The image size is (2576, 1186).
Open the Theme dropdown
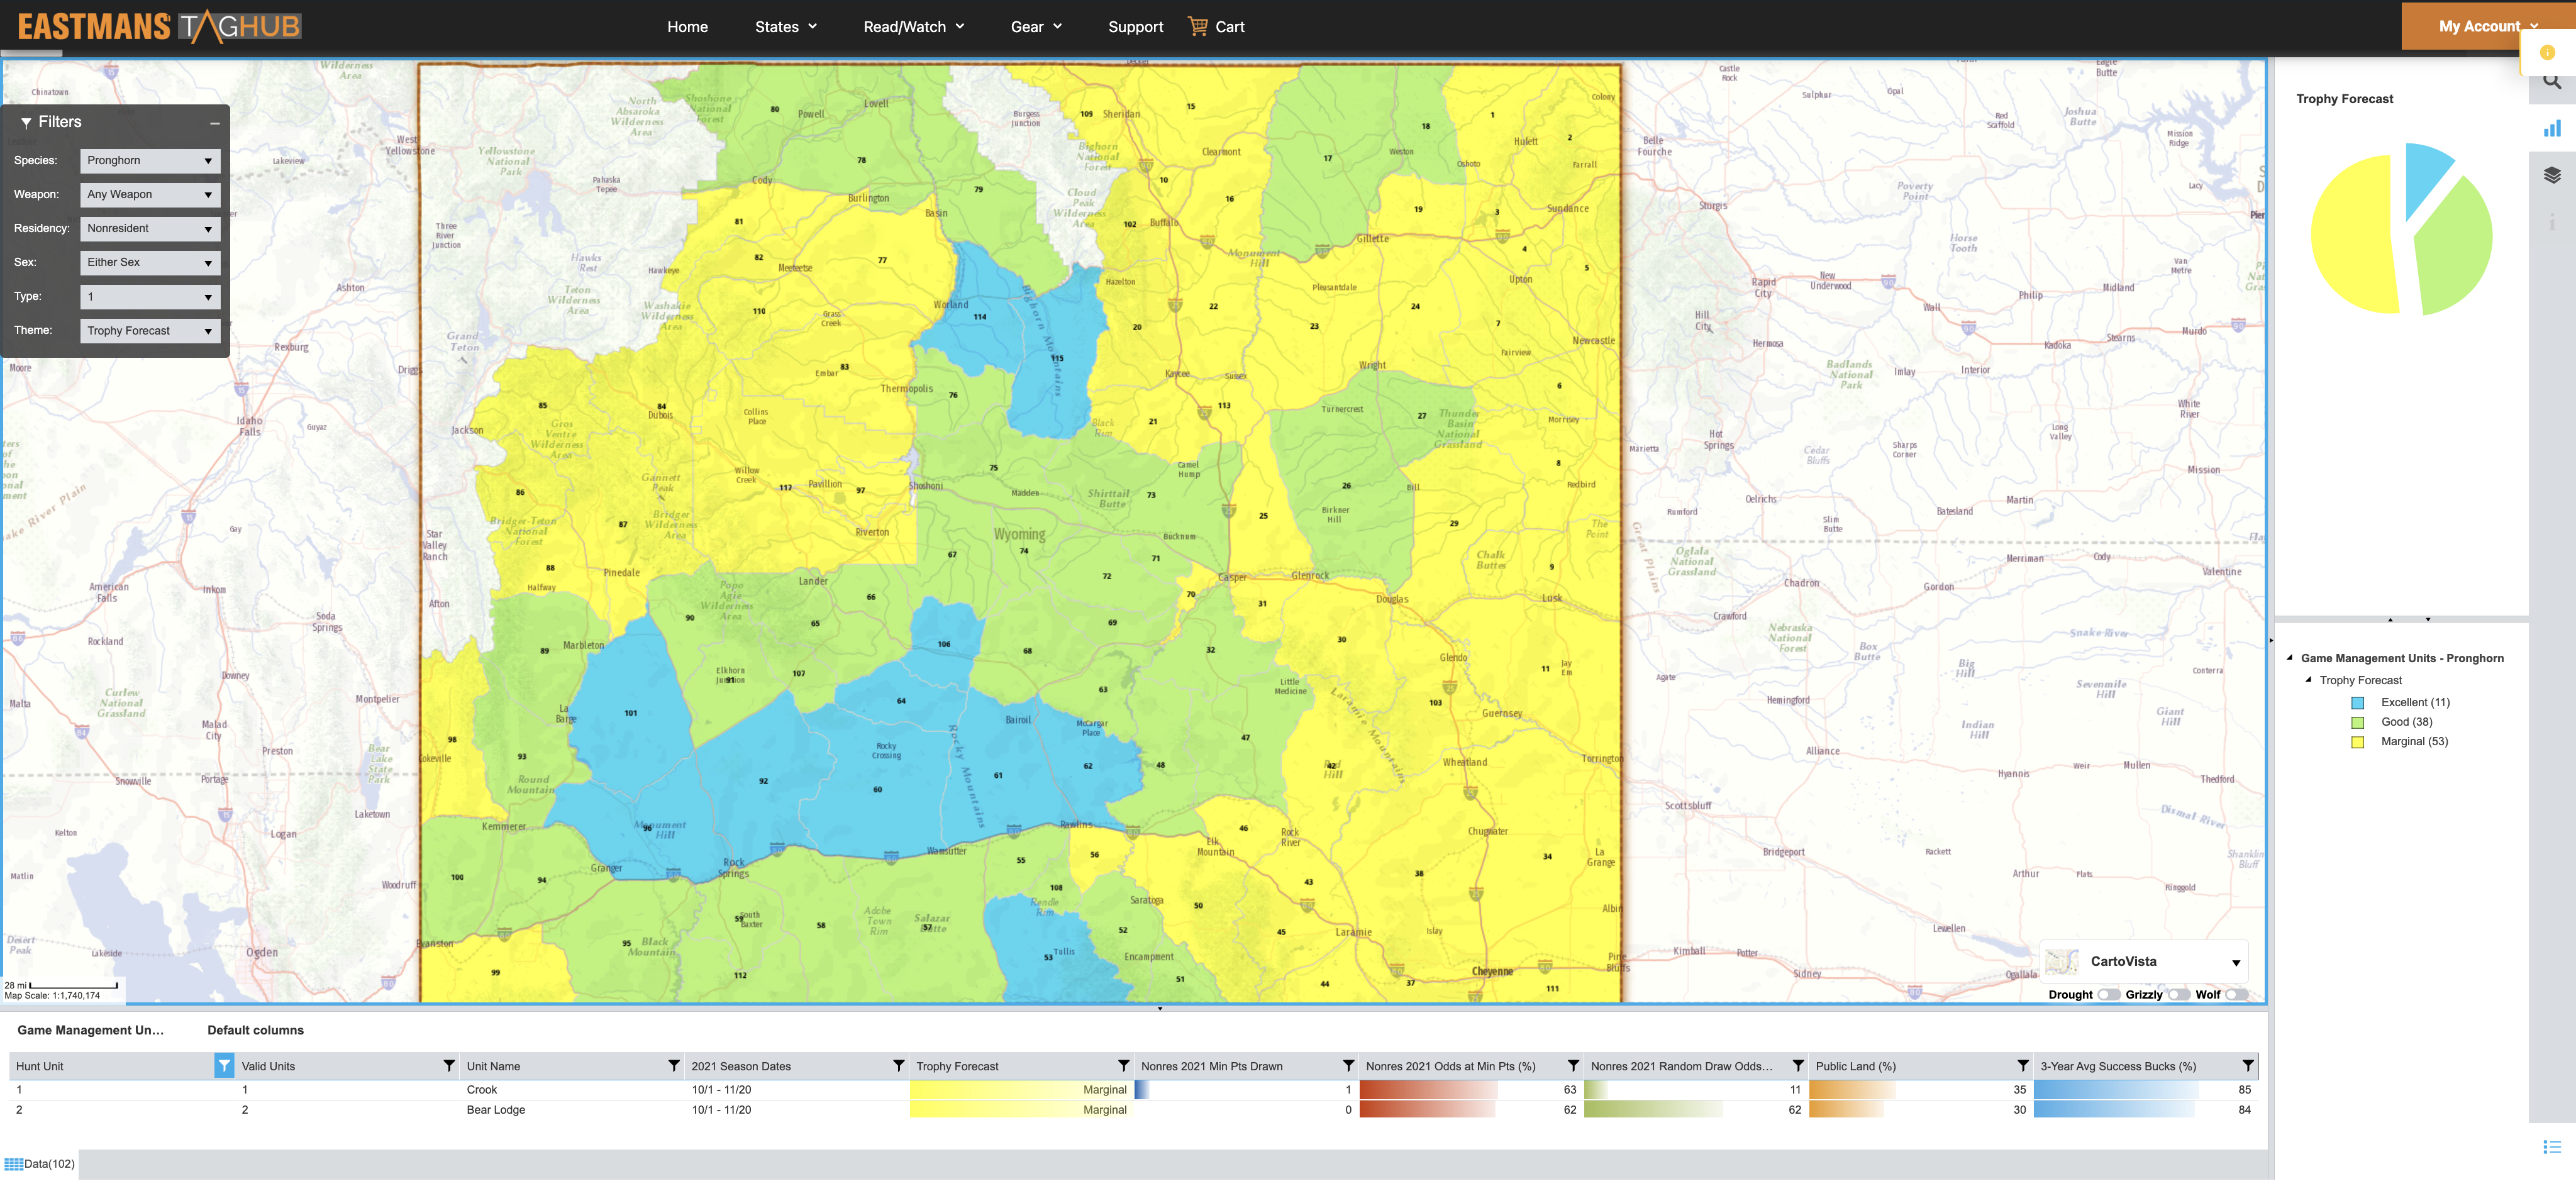150,331
